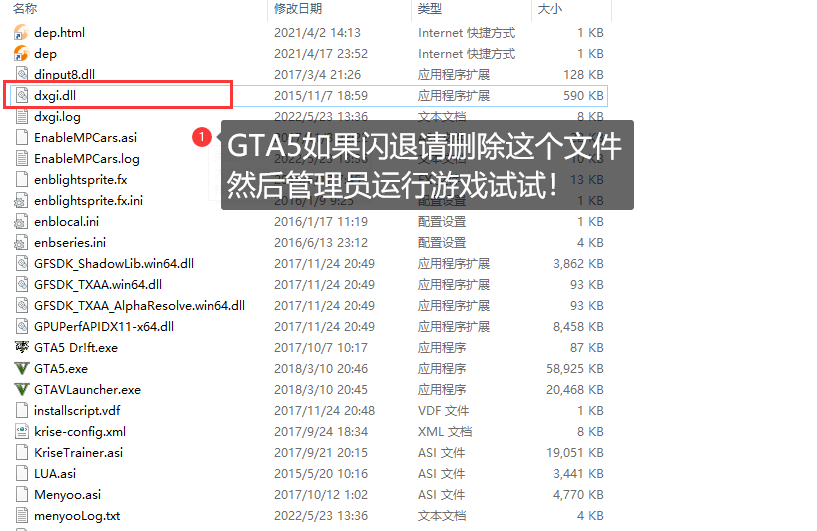Select the file name GTA5.exe
This screenshot has width=817, height=531.
(x=61, y=369)
